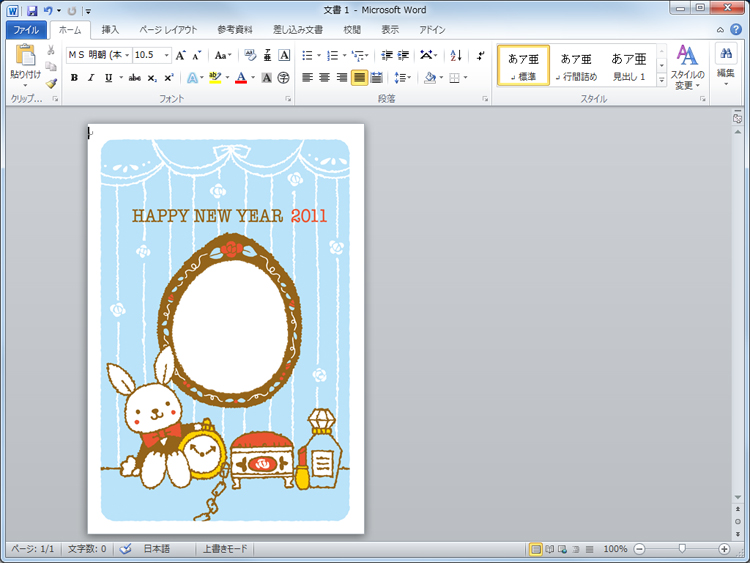
Task: Open the font name dropdown
Action: click(x=127, y=55)
